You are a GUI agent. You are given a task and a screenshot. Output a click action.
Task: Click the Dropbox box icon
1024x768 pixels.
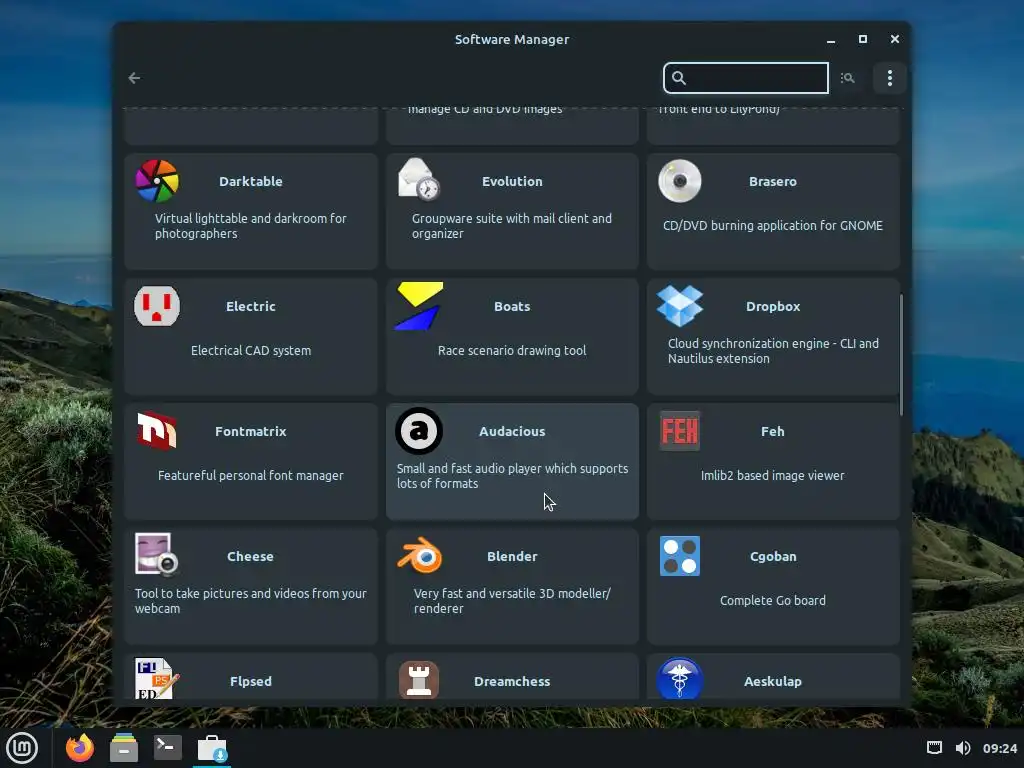[x=680, y=306]
